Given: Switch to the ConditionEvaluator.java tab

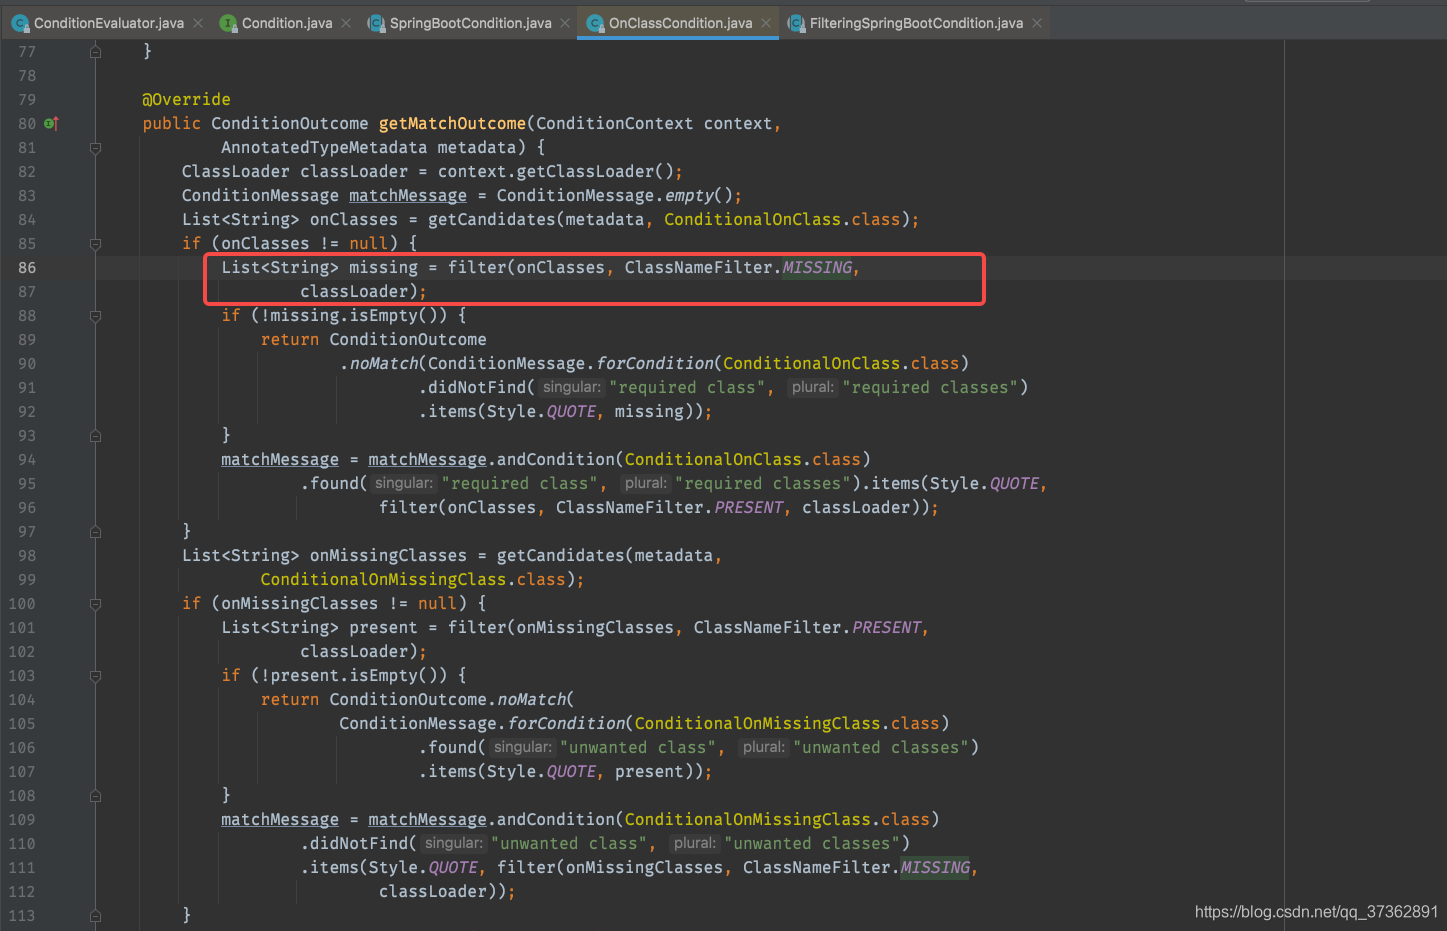Looking at the screenshot, I should click(x=108, y=23).
